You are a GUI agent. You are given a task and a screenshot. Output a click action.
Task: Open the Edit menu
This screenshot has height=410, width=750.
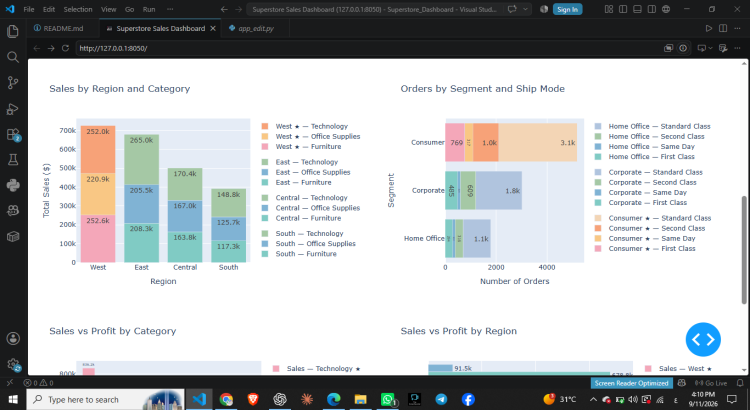click(49, 9)
